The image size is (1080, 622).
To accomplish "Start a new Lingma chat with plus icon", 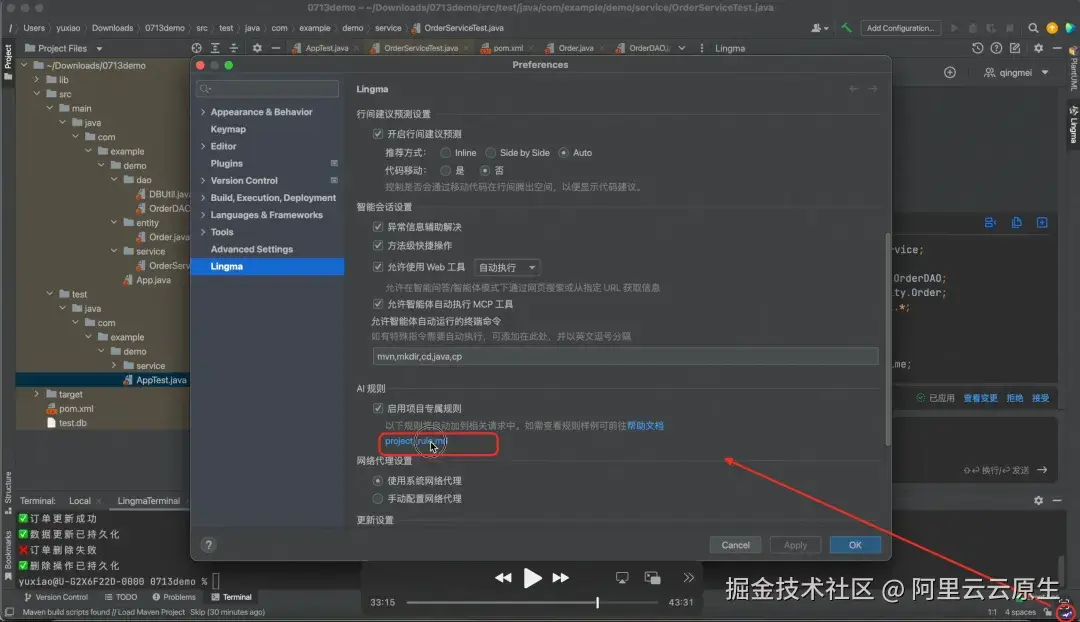I will coord(950,72).
